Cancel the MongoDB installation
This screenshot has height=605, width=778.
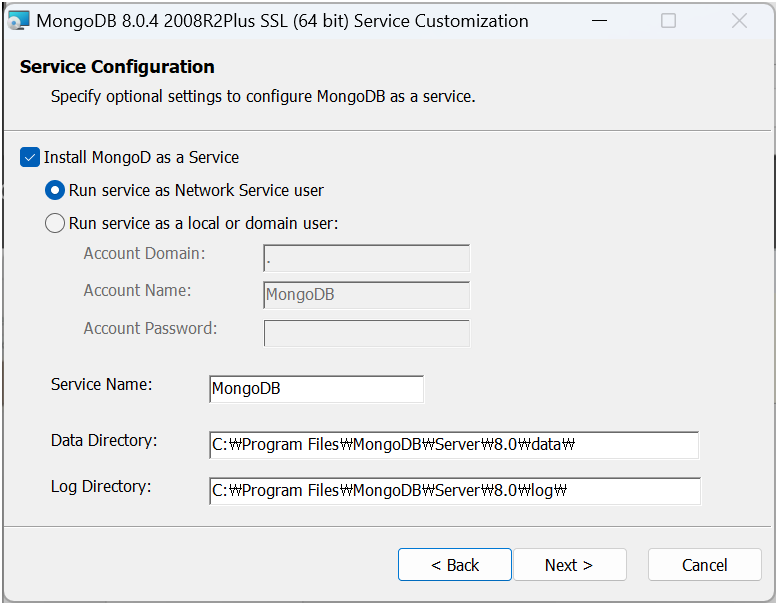(705, 565)
